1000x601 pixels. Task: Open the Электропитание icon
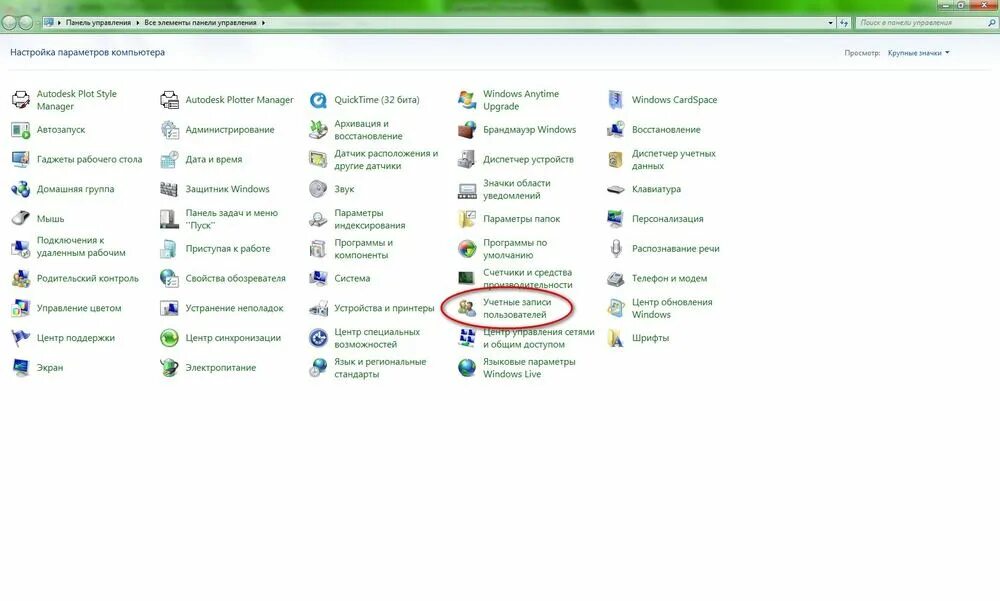tap(169, 367)
